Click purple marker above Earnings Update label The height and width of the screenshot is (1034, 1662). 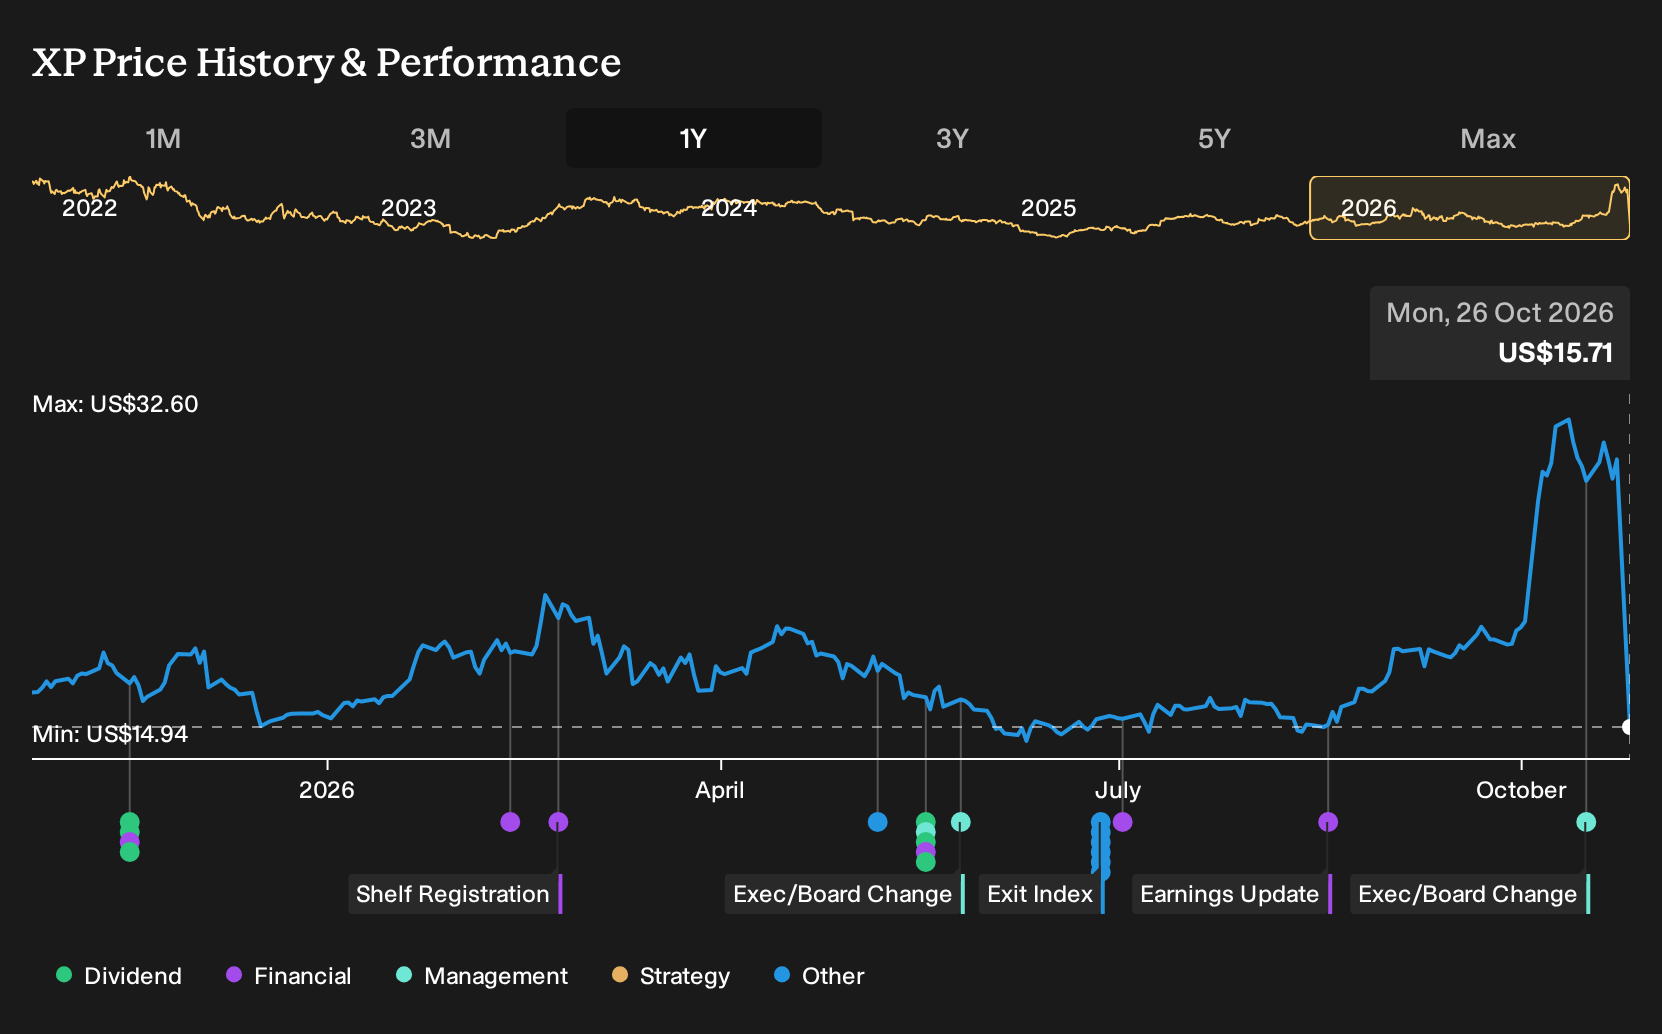(x=1328, y=822)
